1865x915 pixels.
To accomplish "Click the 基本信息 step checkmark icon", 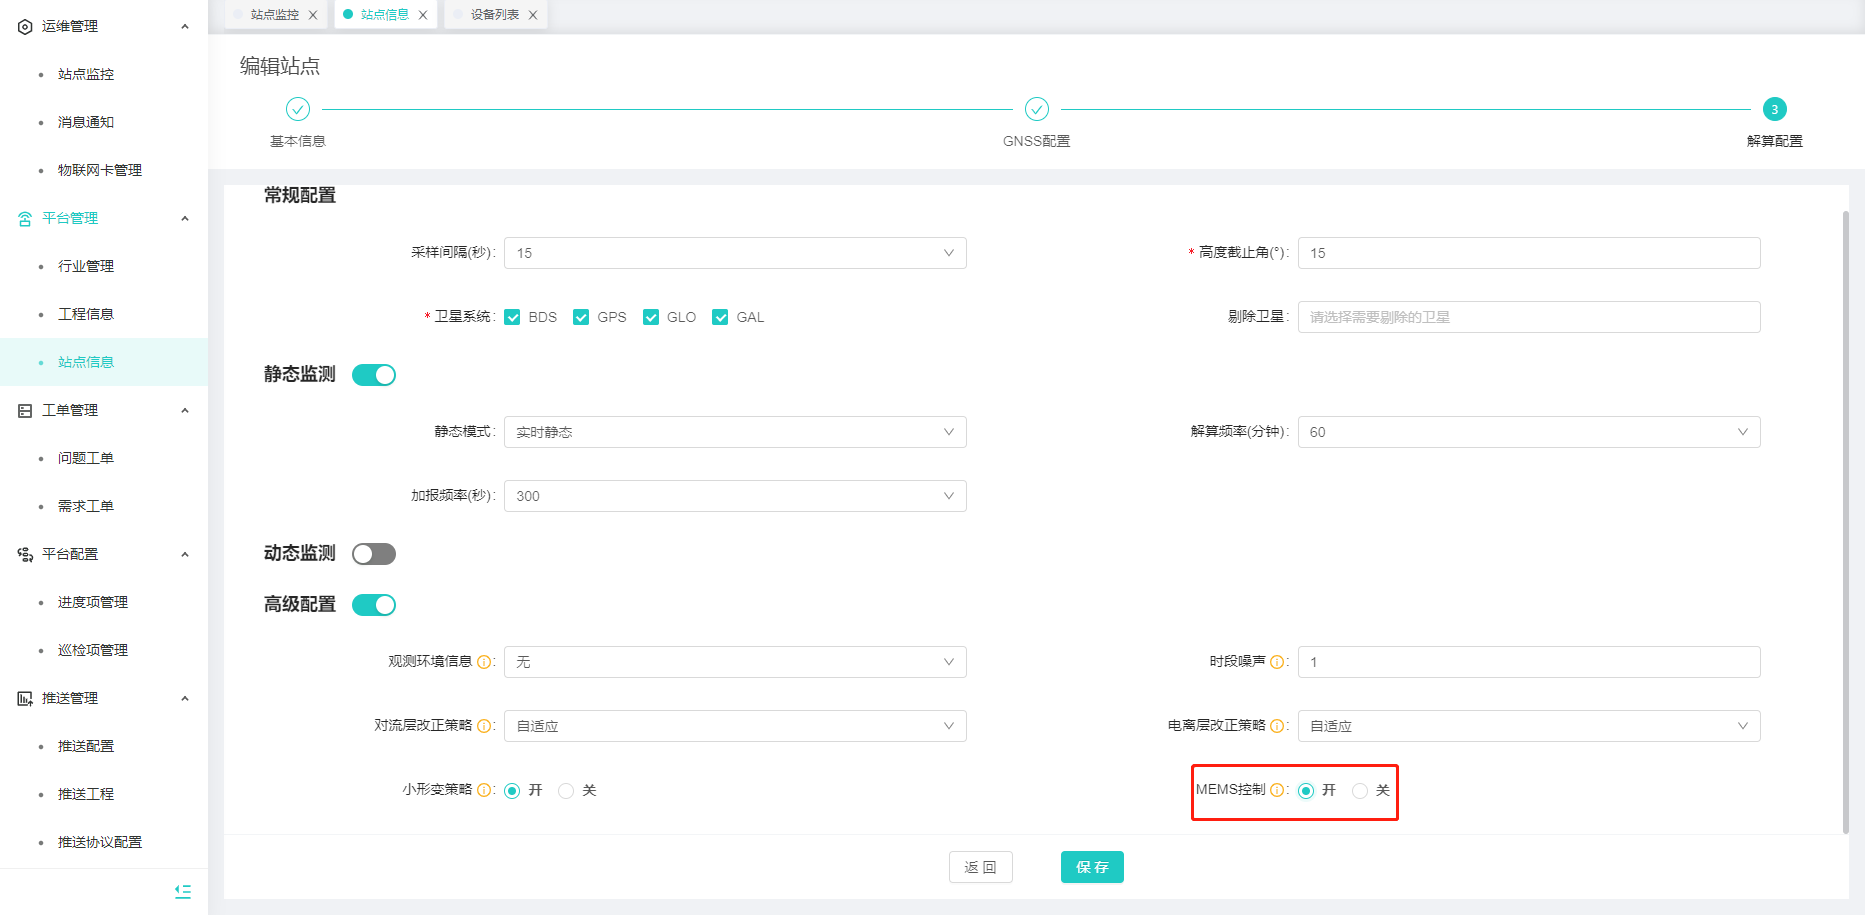I will pyautogui.click(x=298, y=109).
